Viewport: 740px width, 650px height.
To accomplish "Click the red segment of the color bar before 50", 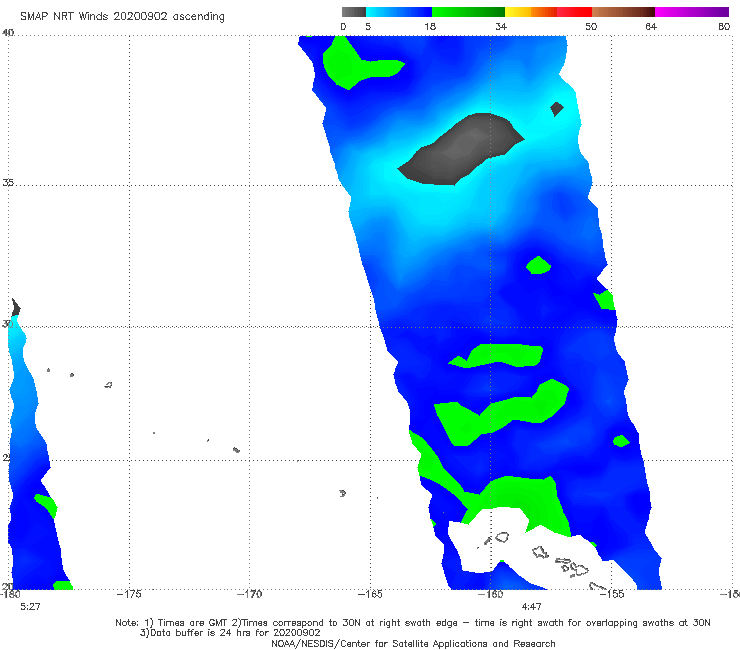I will tap(574, 12).
